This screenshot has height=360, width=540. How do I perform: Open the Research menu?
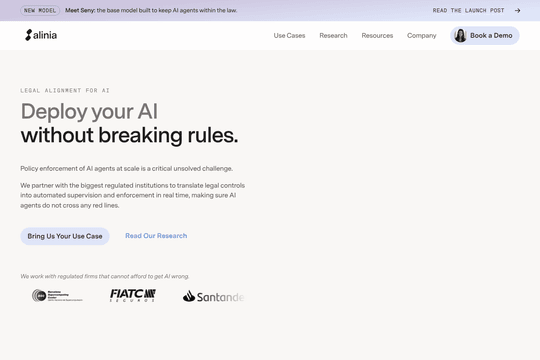tap(333, 35)
